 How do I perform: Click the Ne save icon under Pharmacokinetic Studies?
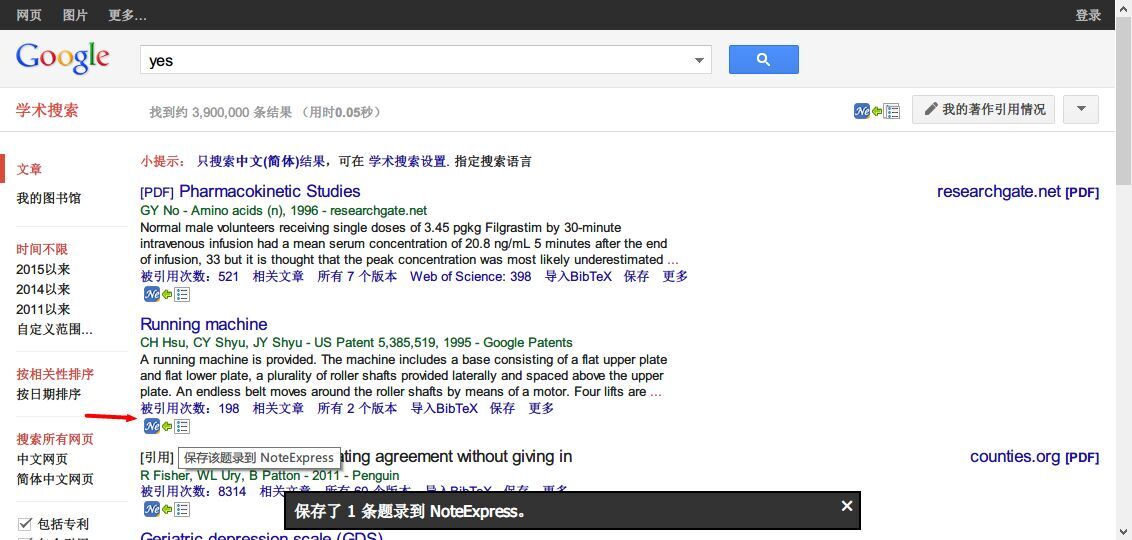(x=152, y=294)
